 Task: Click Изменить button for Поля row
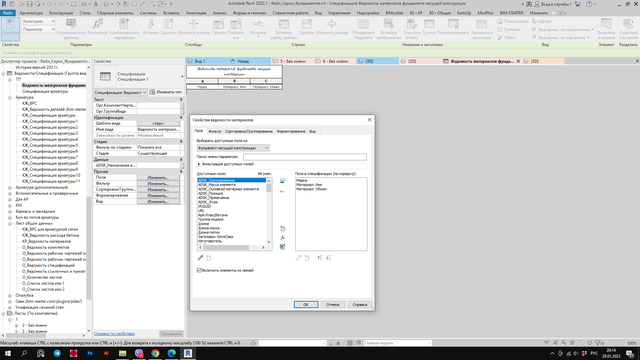pos(158,178)
